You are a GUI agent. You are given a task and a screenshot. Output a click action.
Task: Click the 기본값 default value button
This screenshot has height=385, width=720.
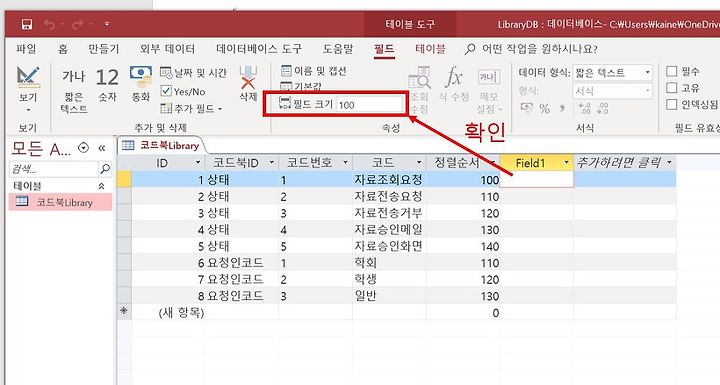pyautogui.click(x=301, y=86)
